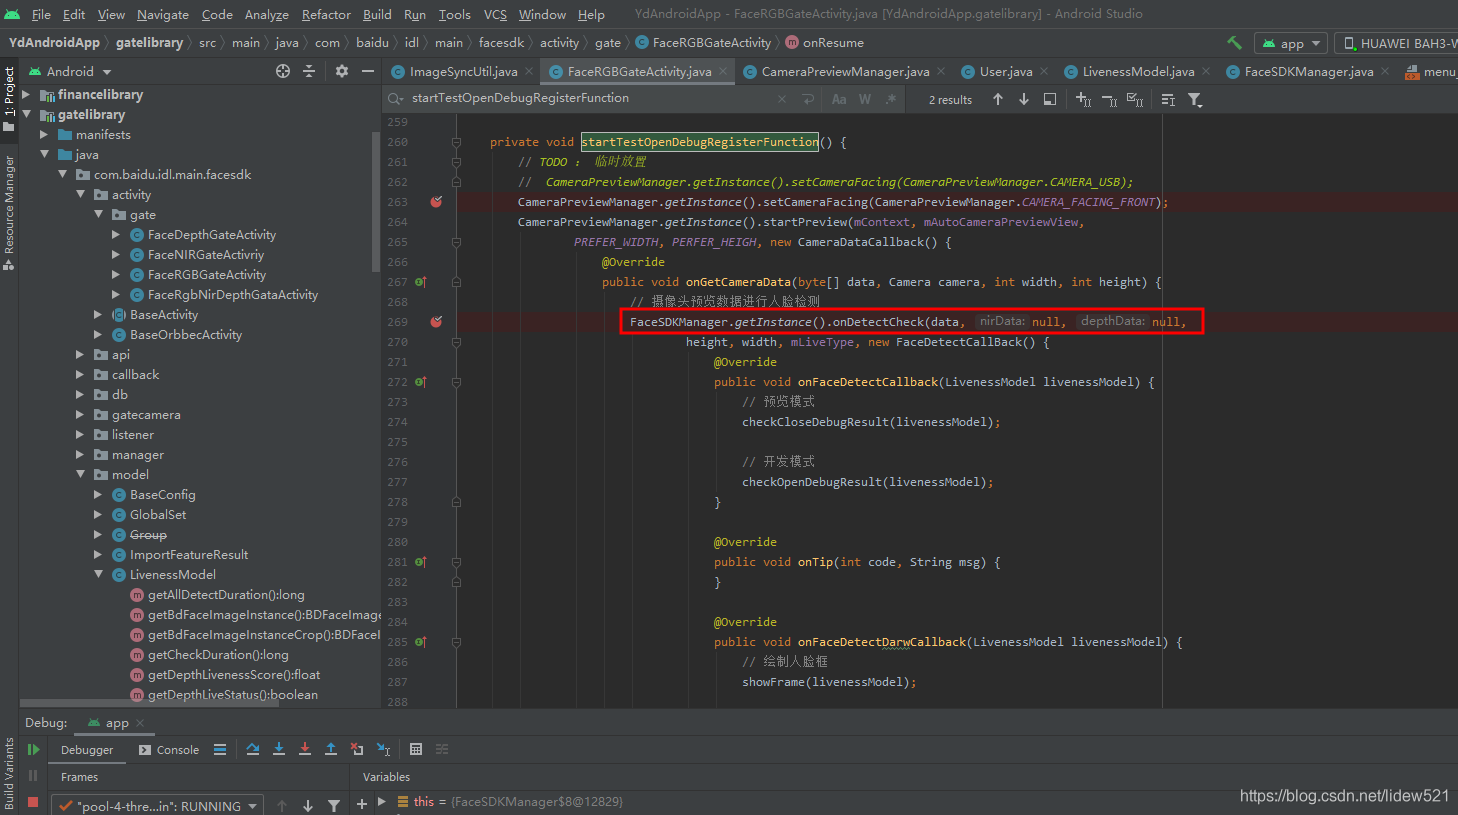The height and width of the screenshot is (815, 1458).
Task: Click Collapse All icon in Project panel
Action: (309, 71)
